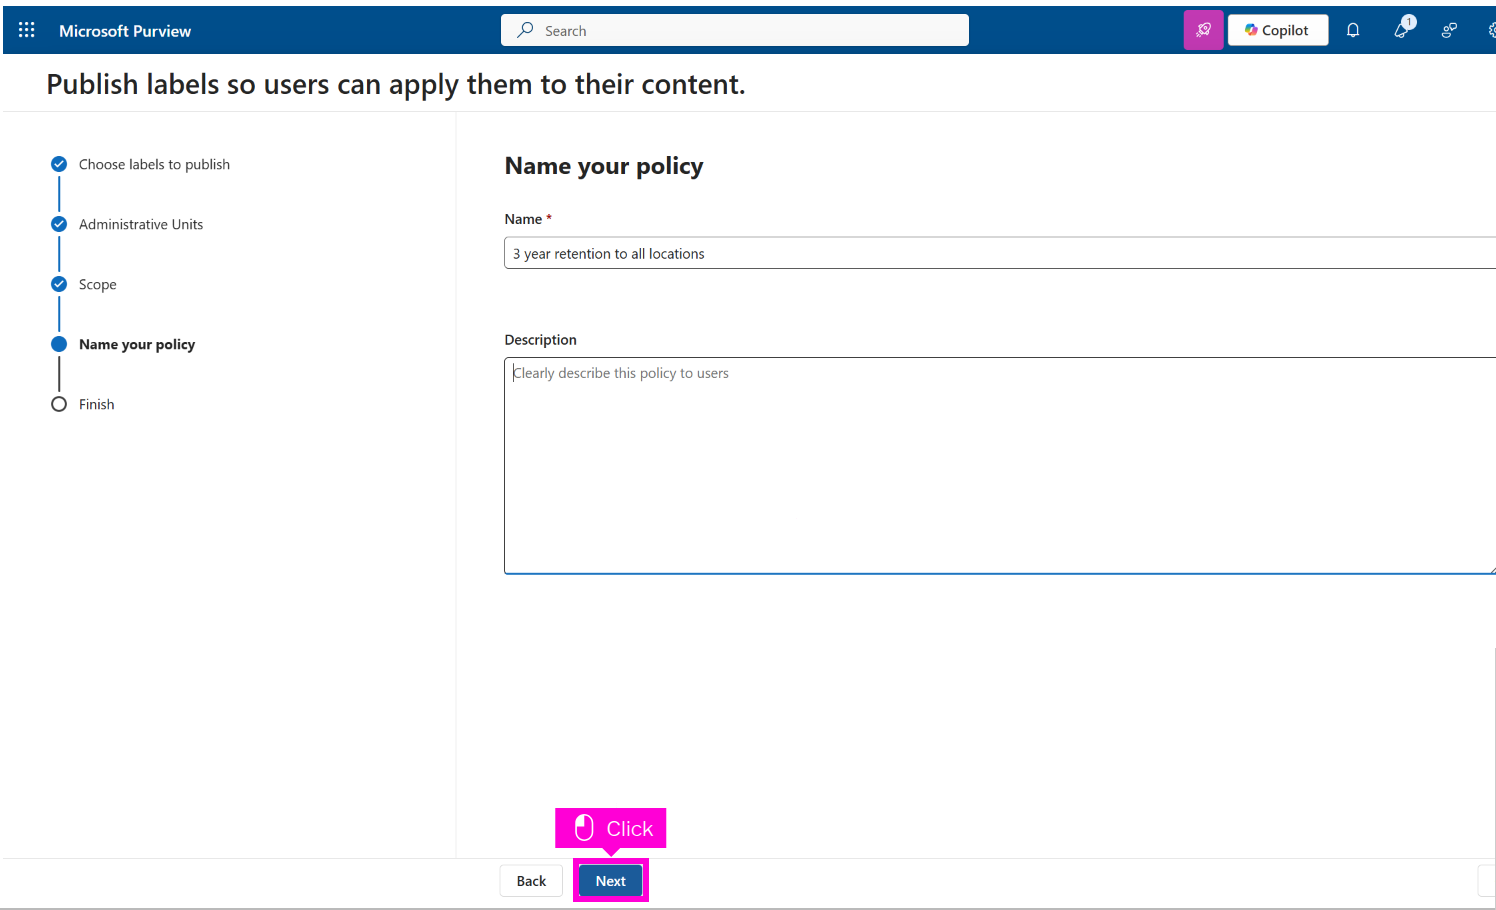Click inside the Description text area

pos(1000,465)
